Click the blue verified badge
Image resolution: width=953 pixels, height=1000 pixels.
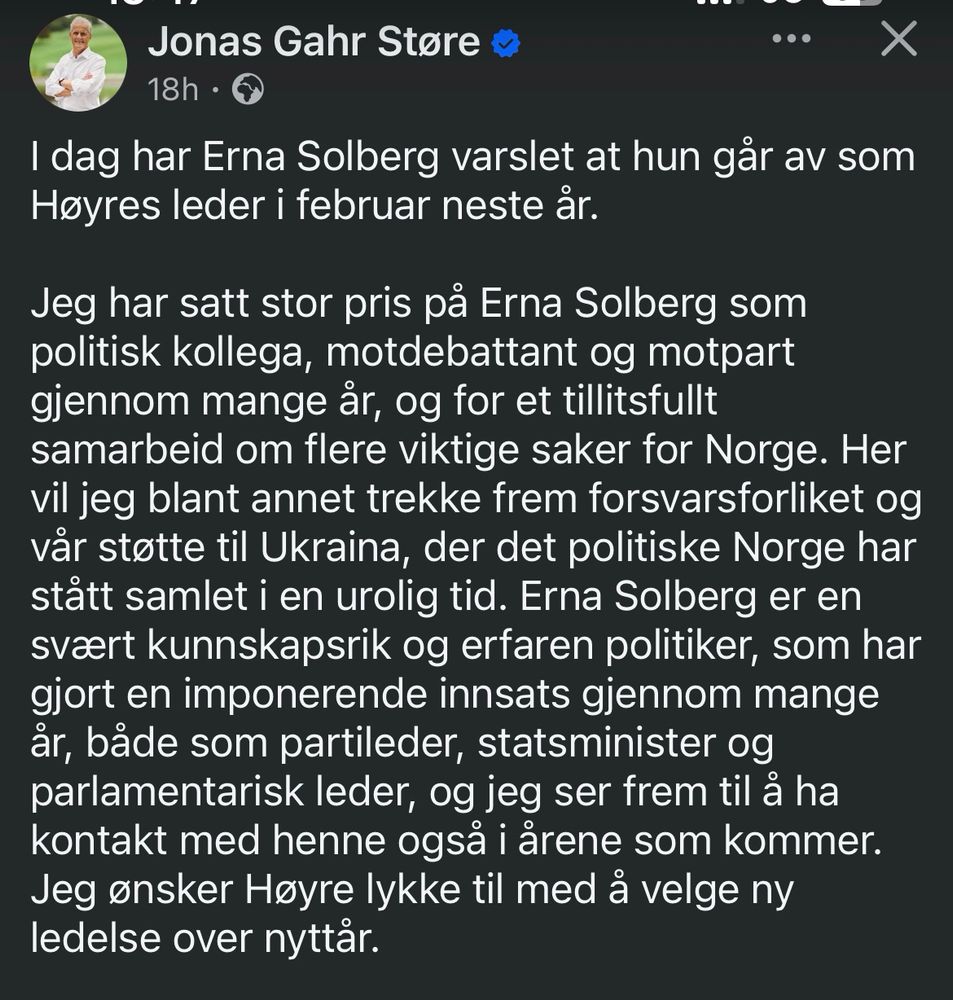pyautogui.click(x=506, y=43)
